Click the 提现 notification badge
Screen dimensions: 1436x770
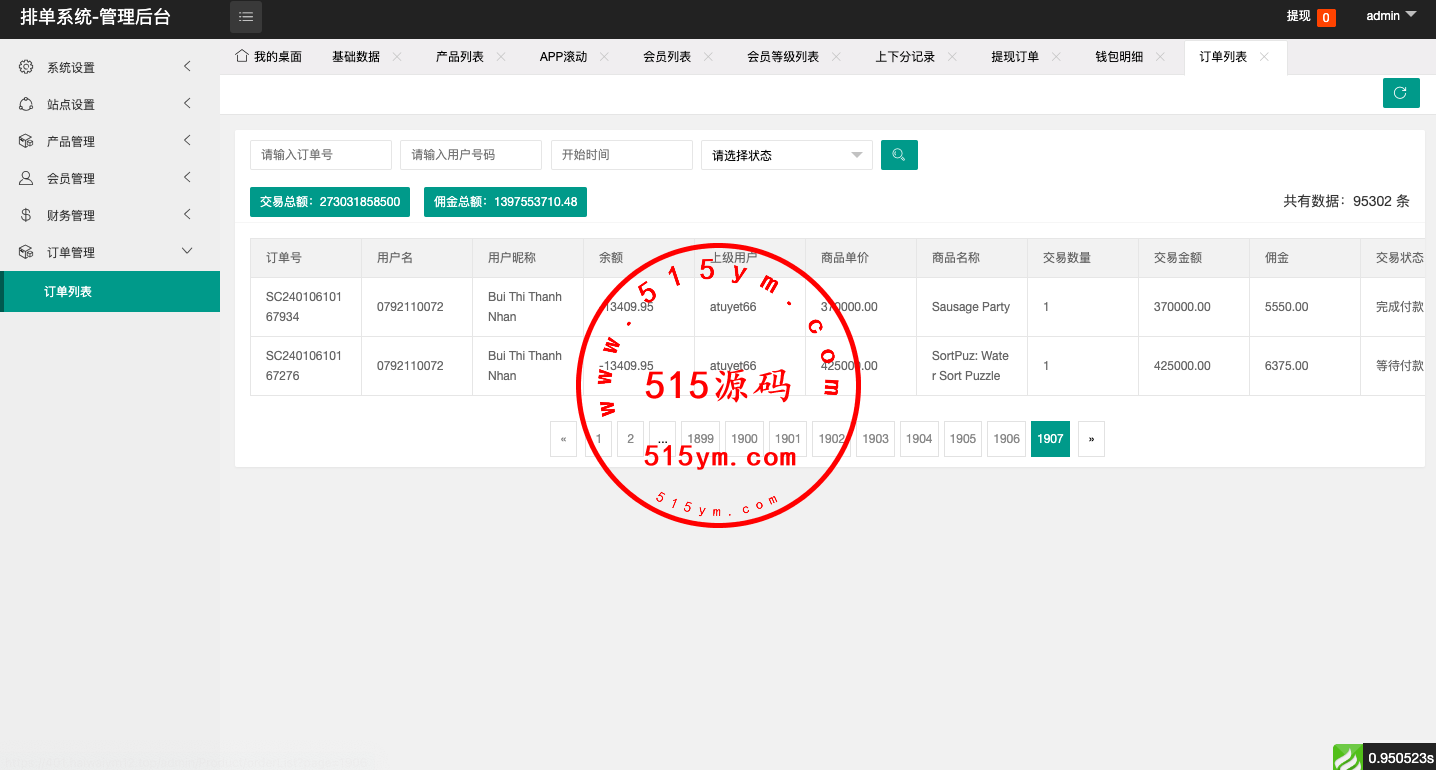pyautogui.click(x=1325, y=17)
